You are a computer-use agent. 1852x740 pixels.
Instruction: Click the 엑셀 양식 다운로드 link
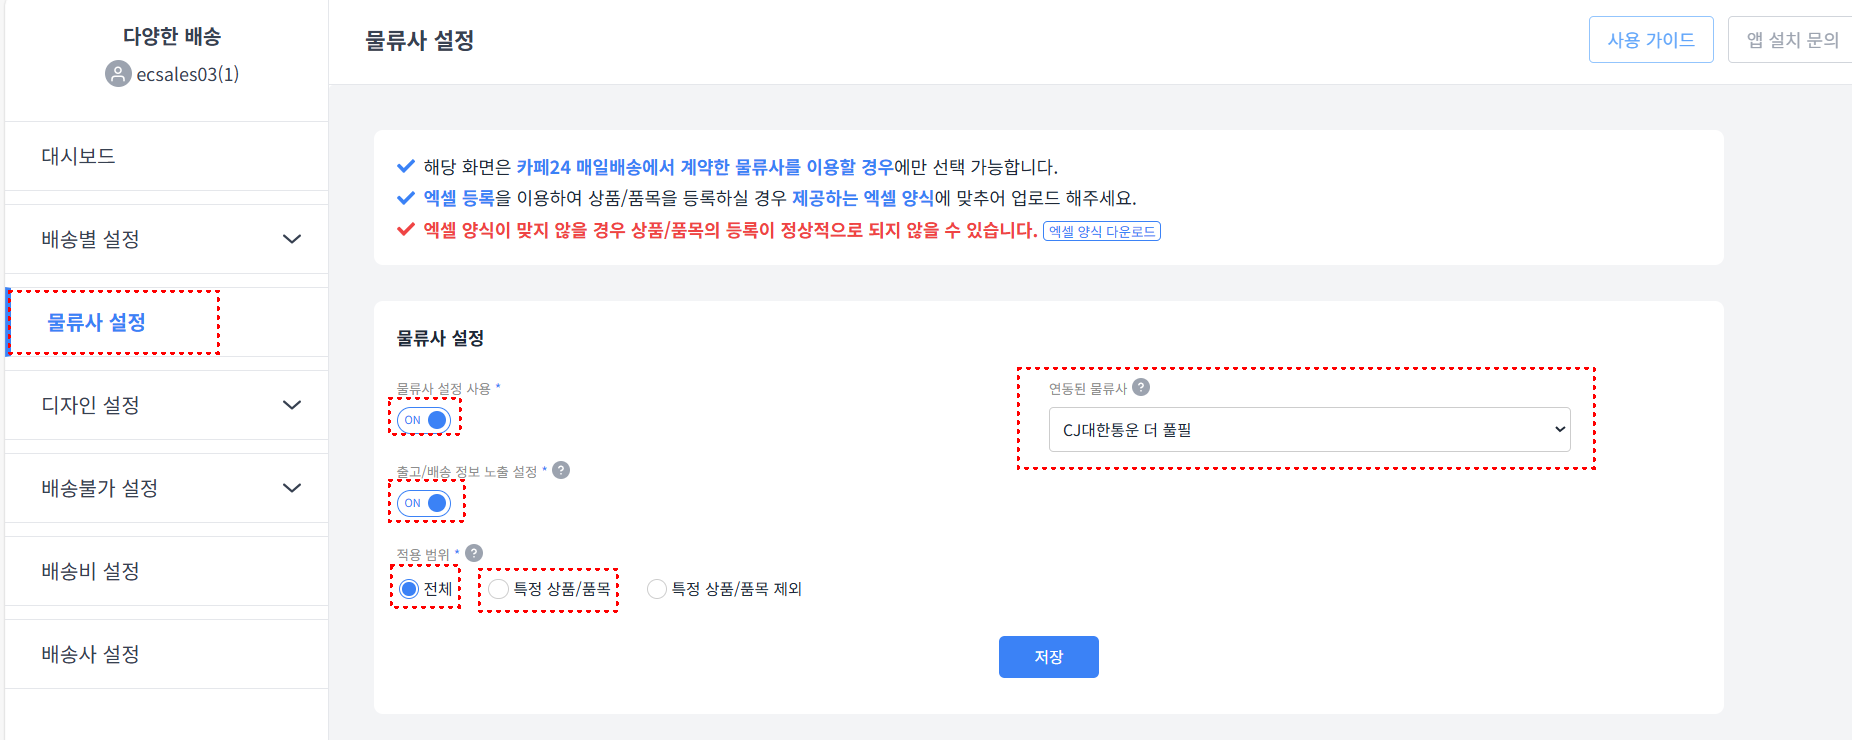tap(1101, 232)
